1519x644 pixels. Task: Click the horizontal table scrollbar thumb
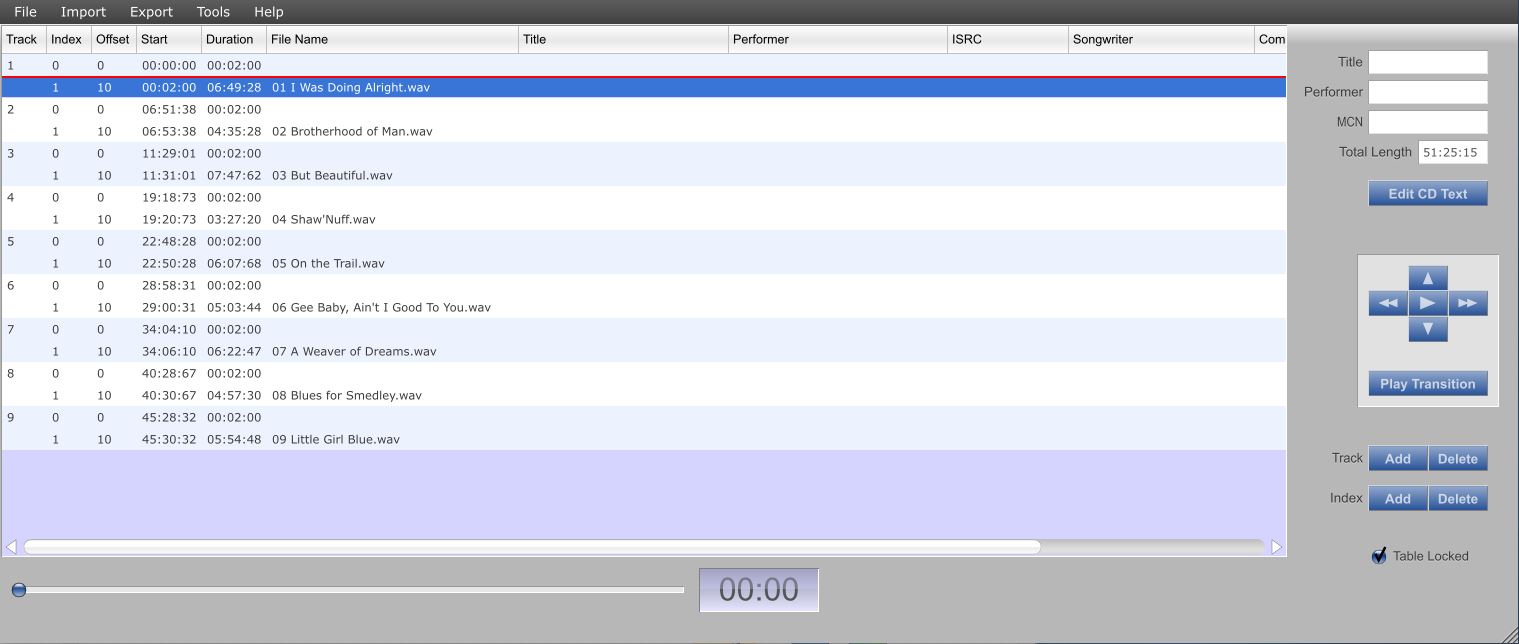(532, 547)
